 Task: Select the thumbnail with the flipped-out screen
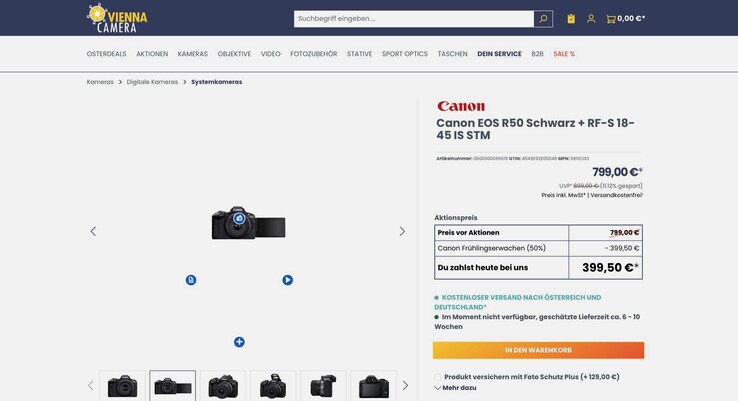pyautogui.click(x=173, y=386)
